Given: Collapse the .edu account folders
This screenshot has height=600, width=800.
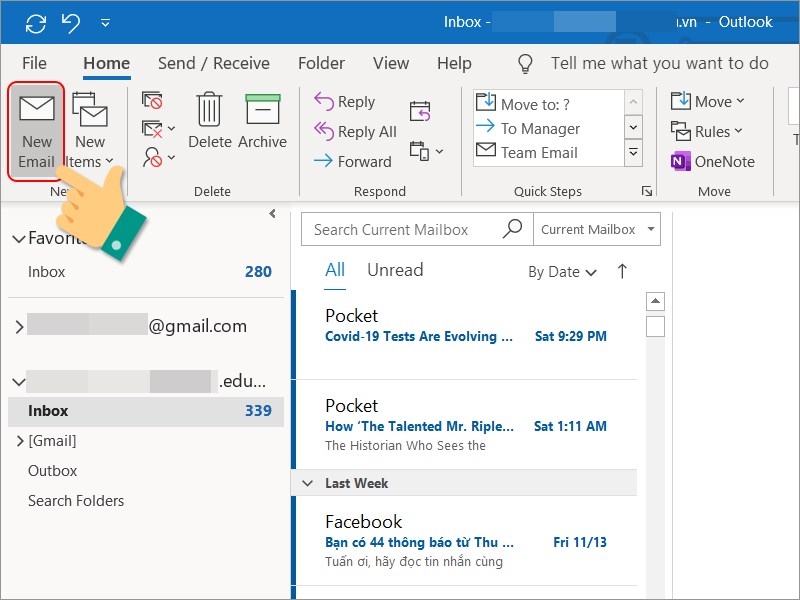Looking at the screenshot, I should tap(19, 382).
